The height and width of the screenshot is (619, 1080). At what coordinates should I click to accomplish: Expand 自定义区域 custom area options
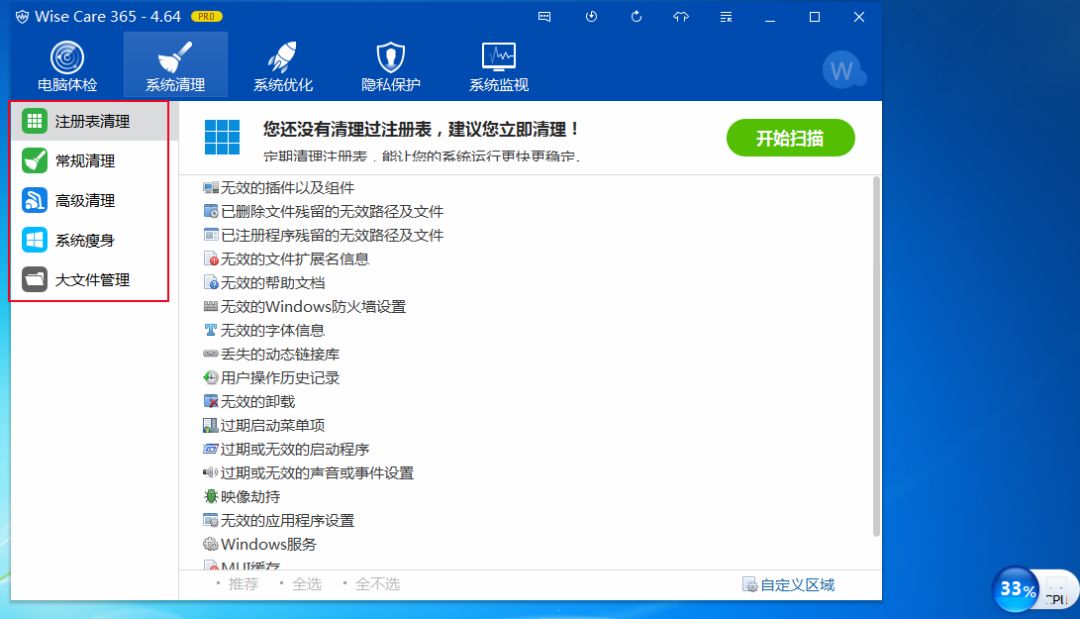pos(796,583)
